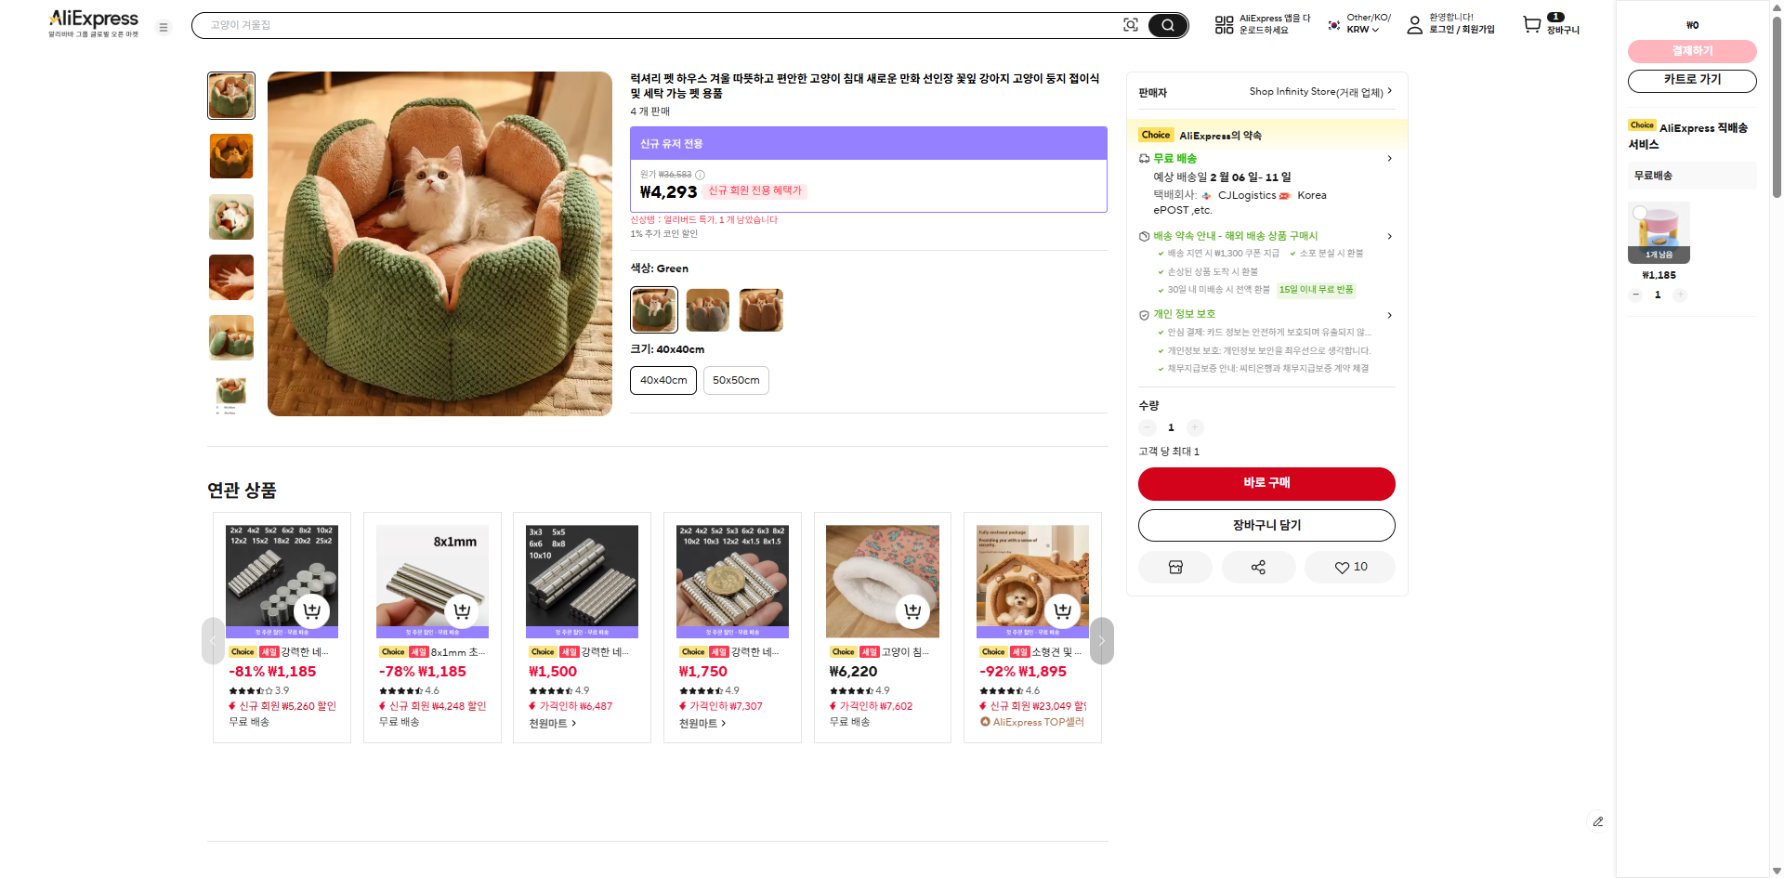This screenshot has height=878, width=1784.
Task: Select the 50x50cm size option
Action: tap(735, 380)
